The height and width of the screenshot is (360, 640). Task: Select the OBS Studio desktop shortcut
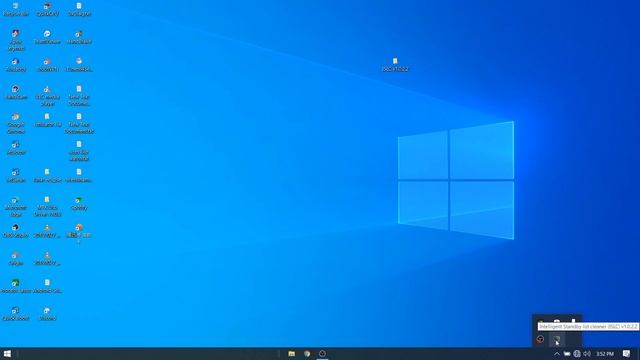(x=16, y=231)
